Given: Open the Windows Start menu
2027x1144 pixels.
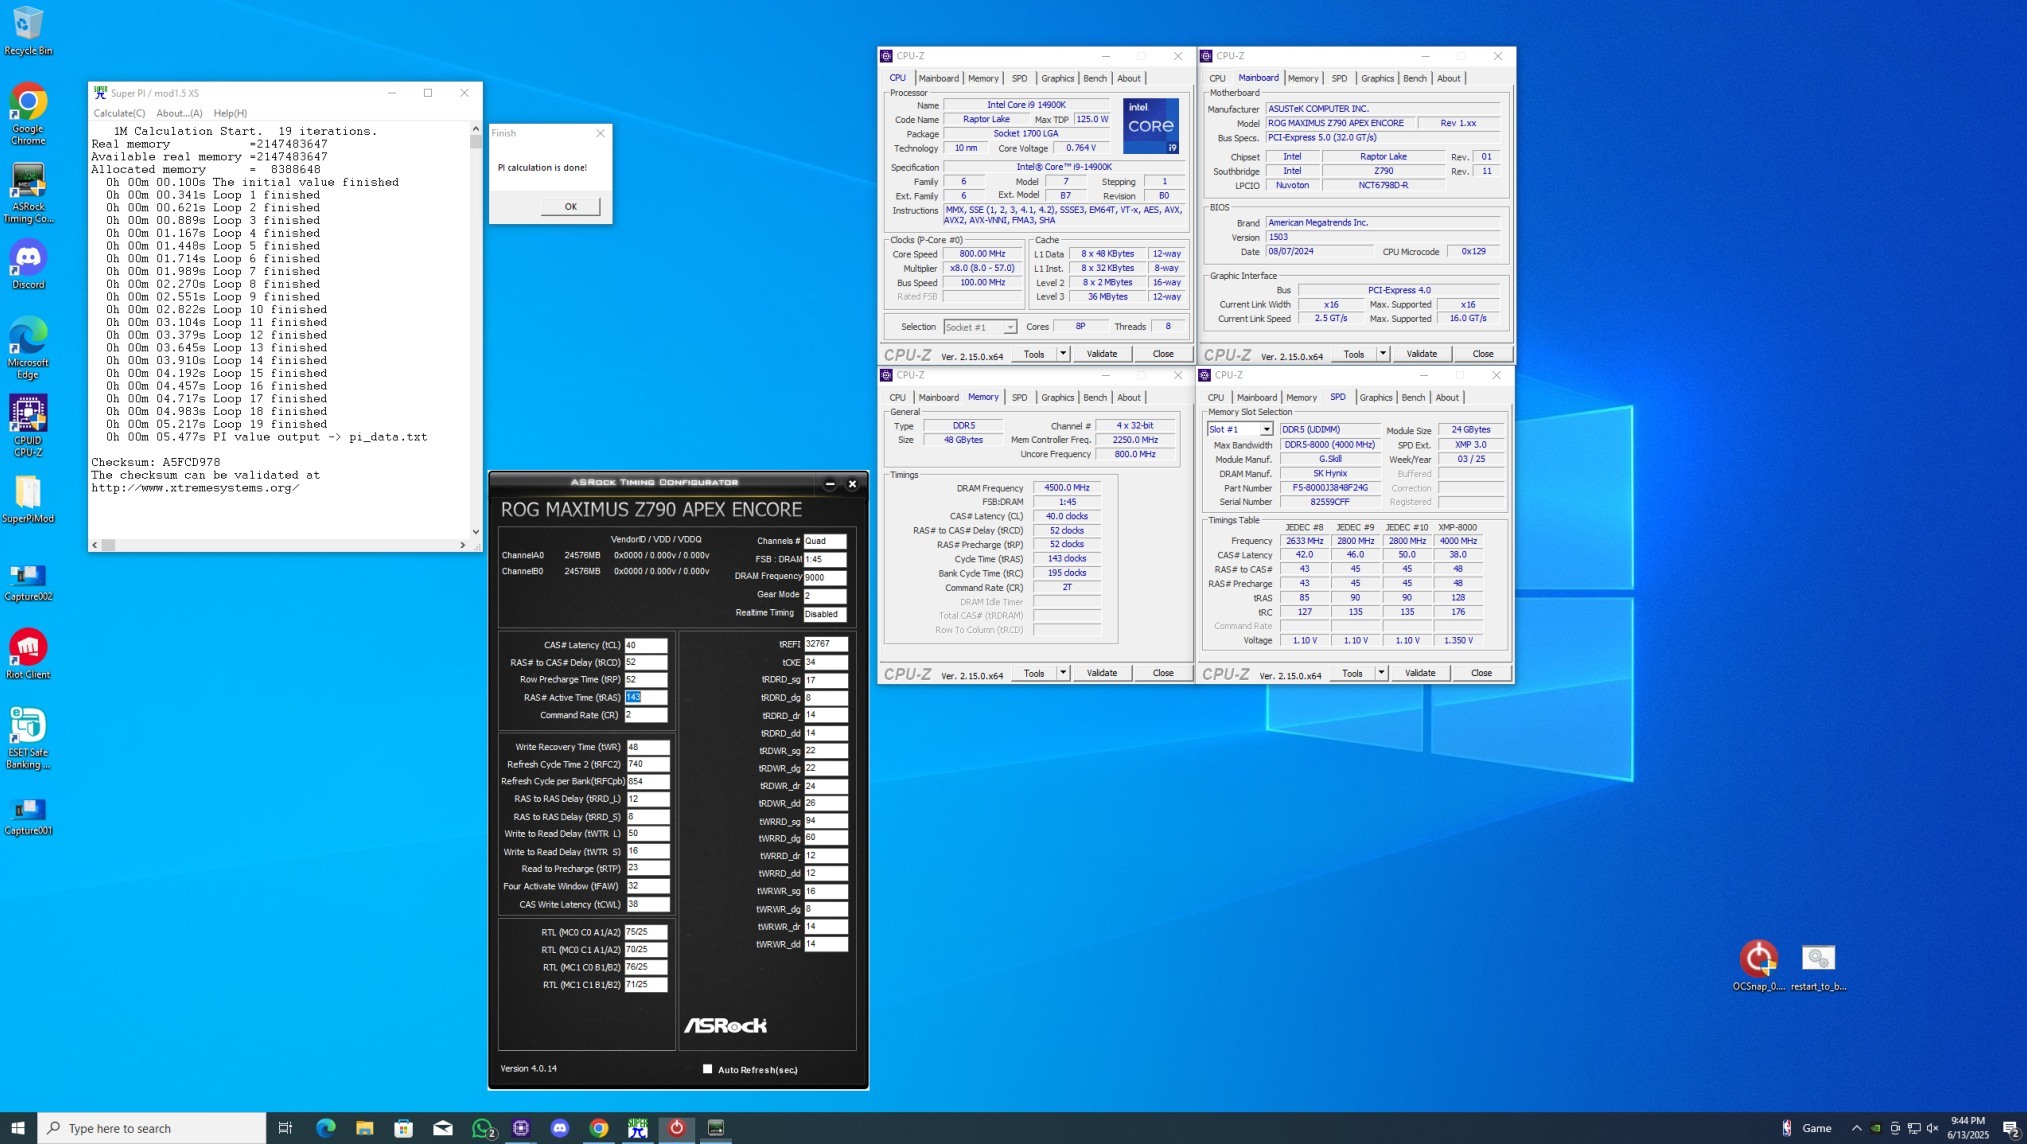Looking at the screenshot, I should (x=18, y=1128).
